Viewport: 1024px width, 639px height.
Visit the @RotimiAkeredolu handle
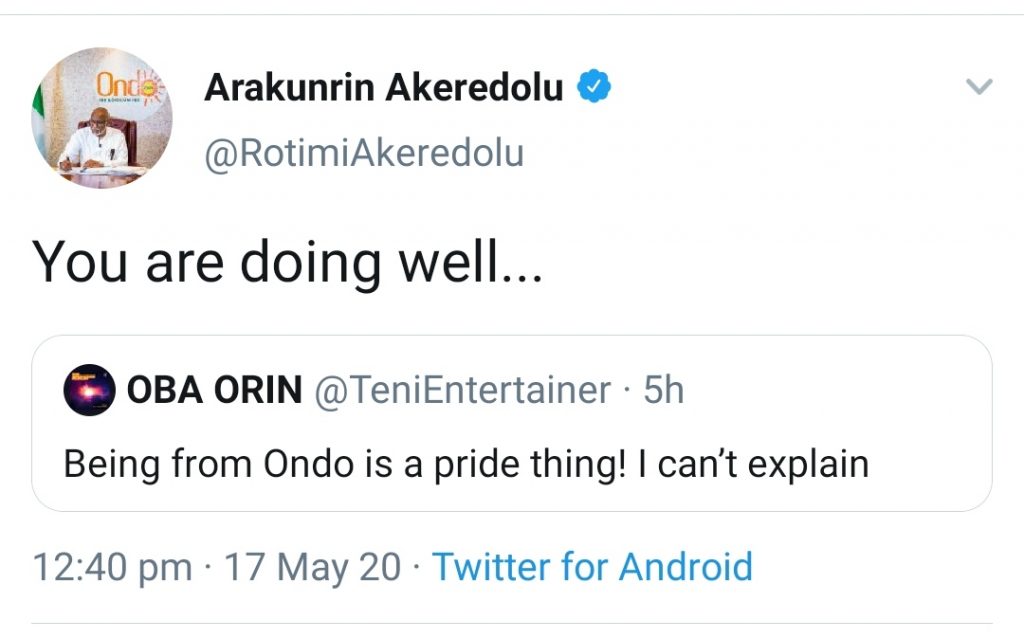pos(364,154)
